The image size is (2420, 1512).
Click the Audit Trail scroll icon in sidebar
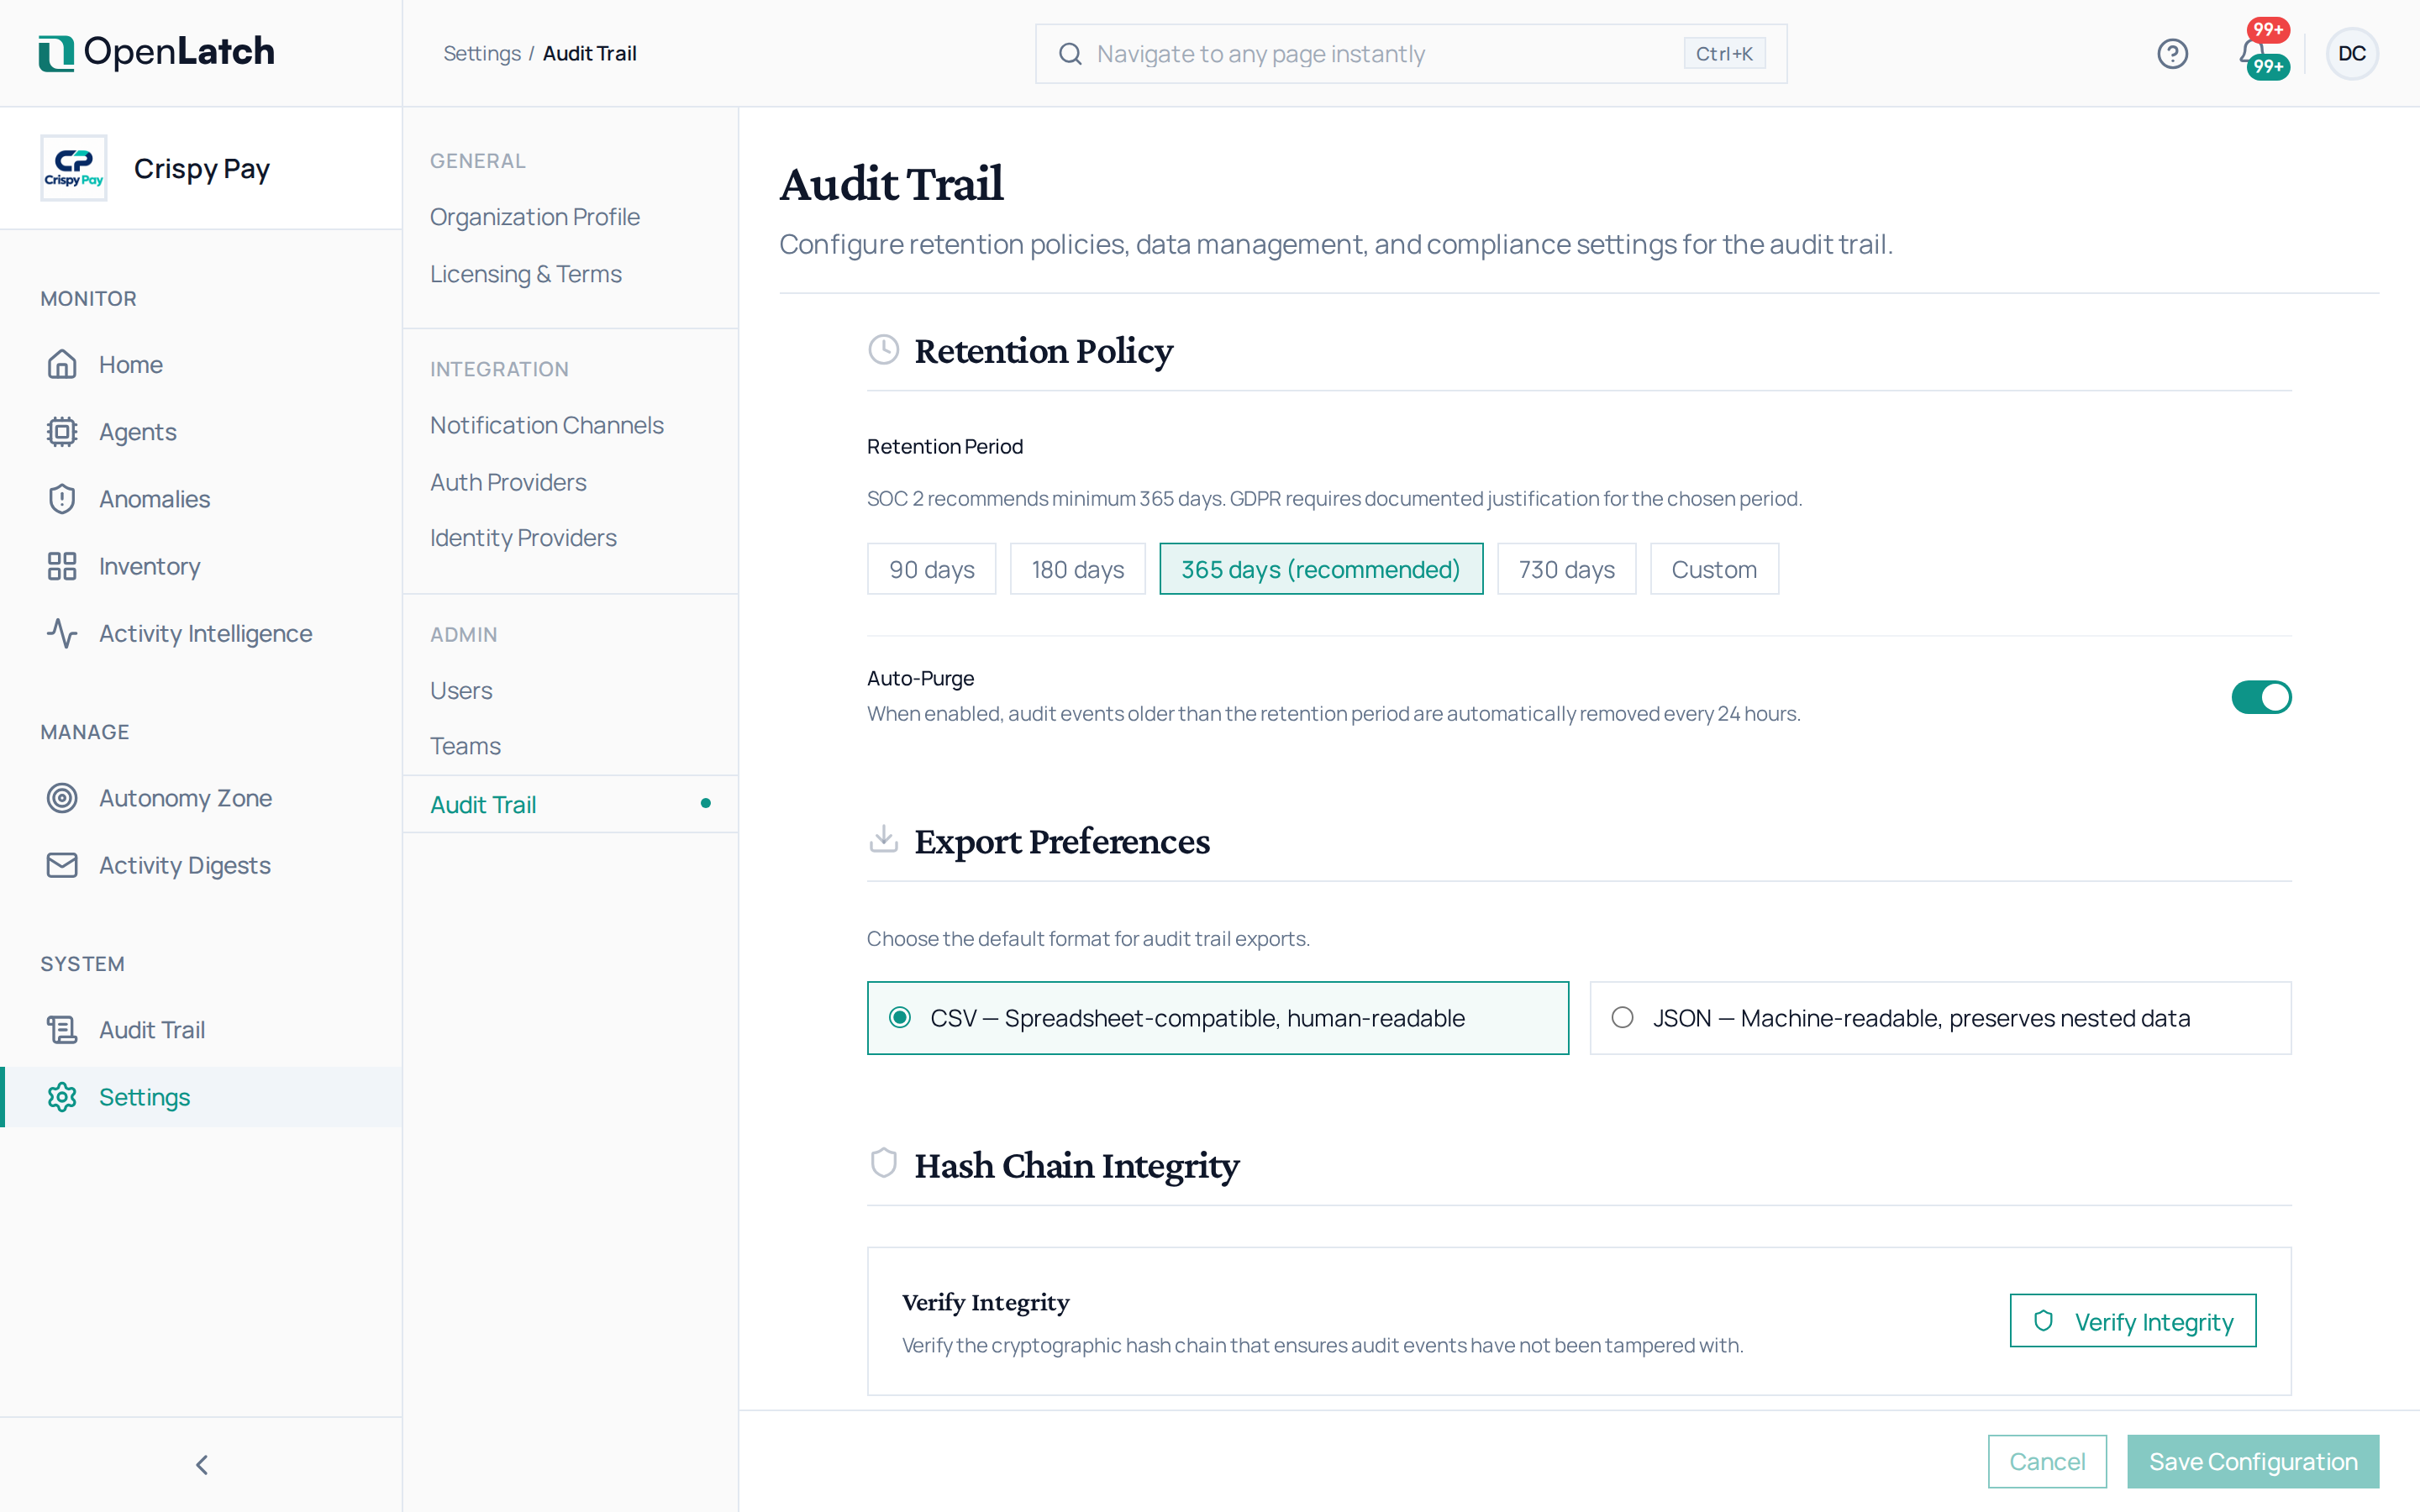click(x=62, y=1029)
